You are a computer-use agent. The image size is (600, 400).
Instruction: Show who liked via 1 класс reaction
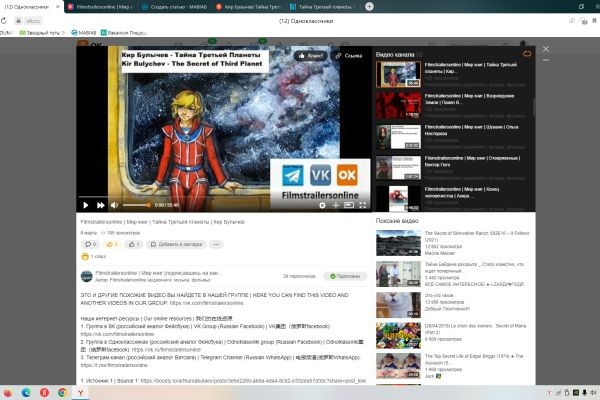[x=94, y=256]
